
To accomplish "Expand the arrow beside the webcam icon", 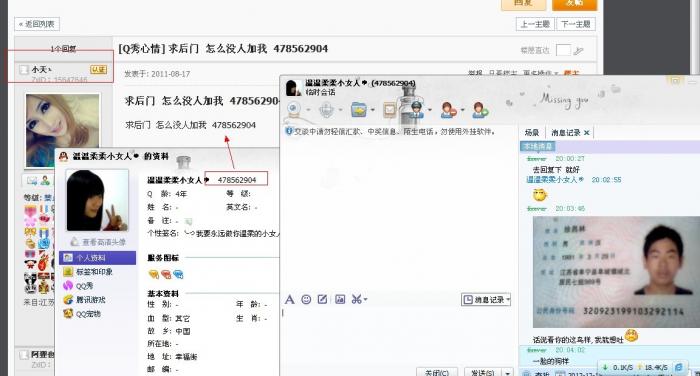I will (x=308, y=110).
